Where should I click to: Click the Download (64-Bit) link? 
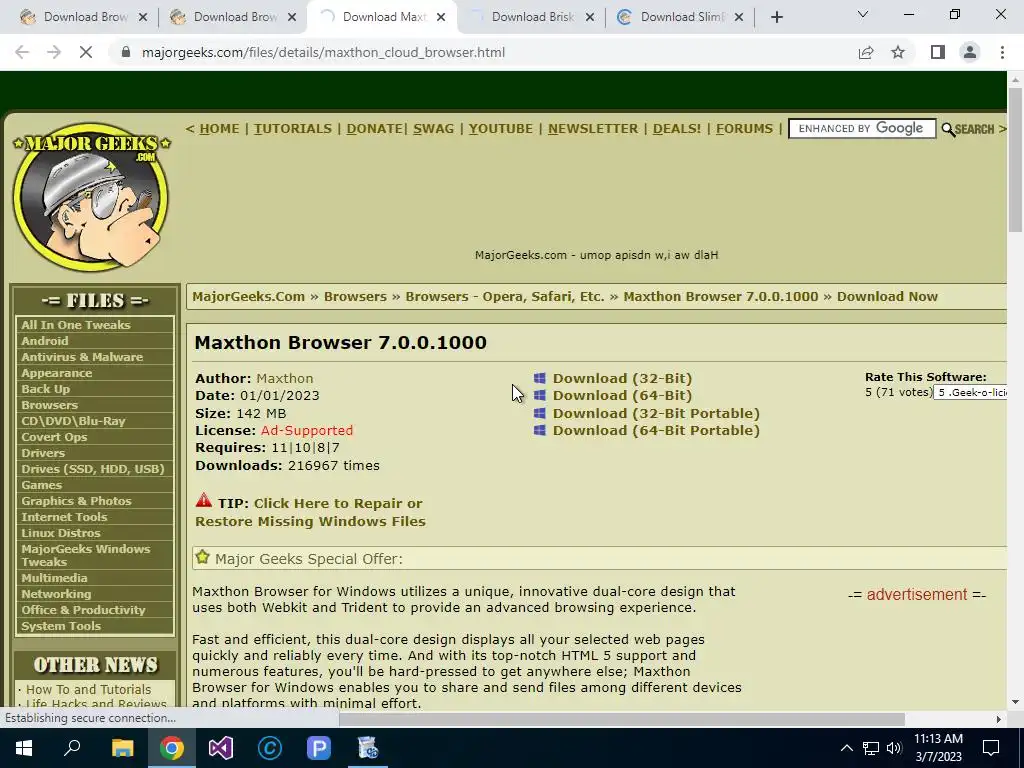pyautogui.click(x=622, y=395)
